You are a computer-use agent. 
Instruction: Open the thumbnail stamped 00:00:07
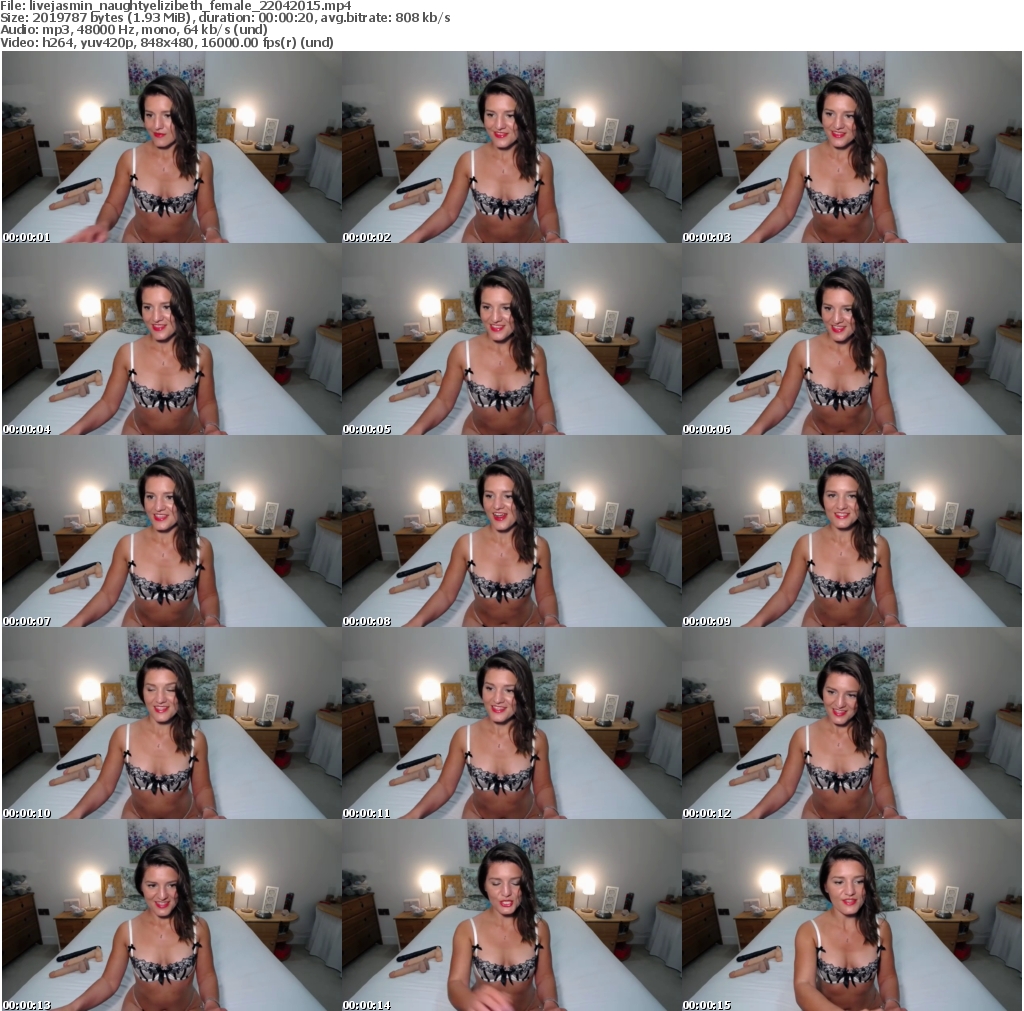(171, 532)
